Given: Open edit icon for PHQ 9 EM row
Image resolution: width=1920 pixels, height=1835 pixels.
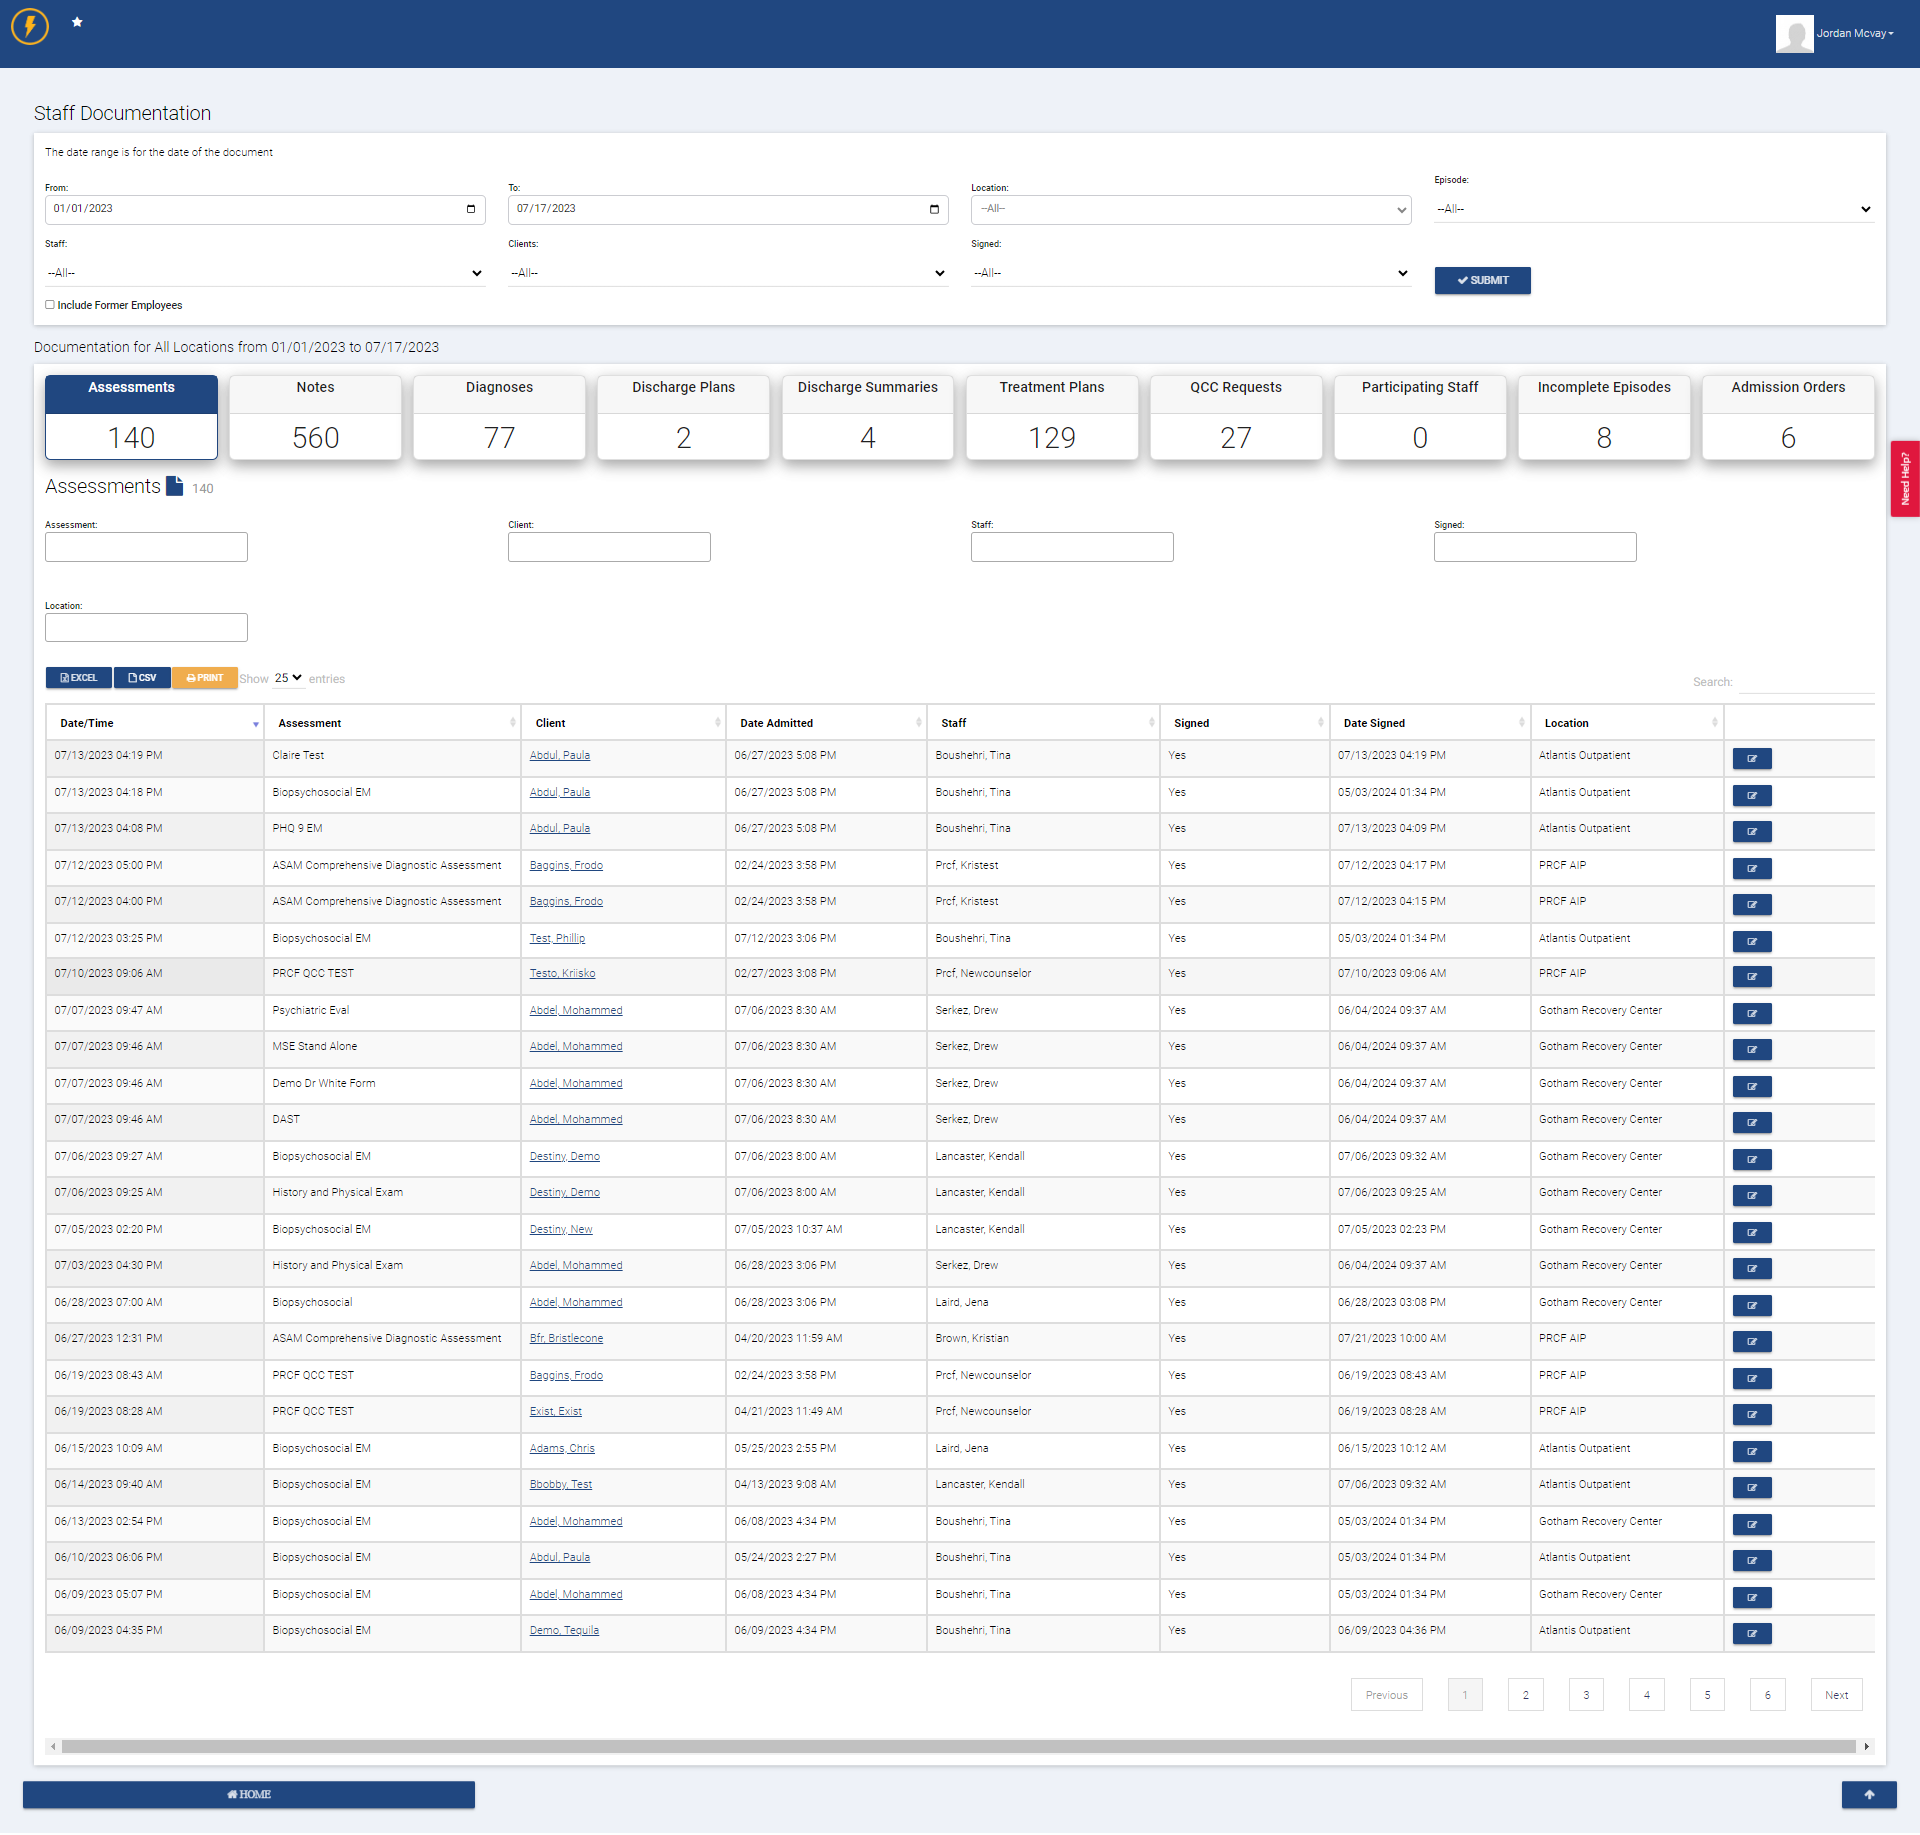Looking at the screenshot, I should [x=1752, y=832].
